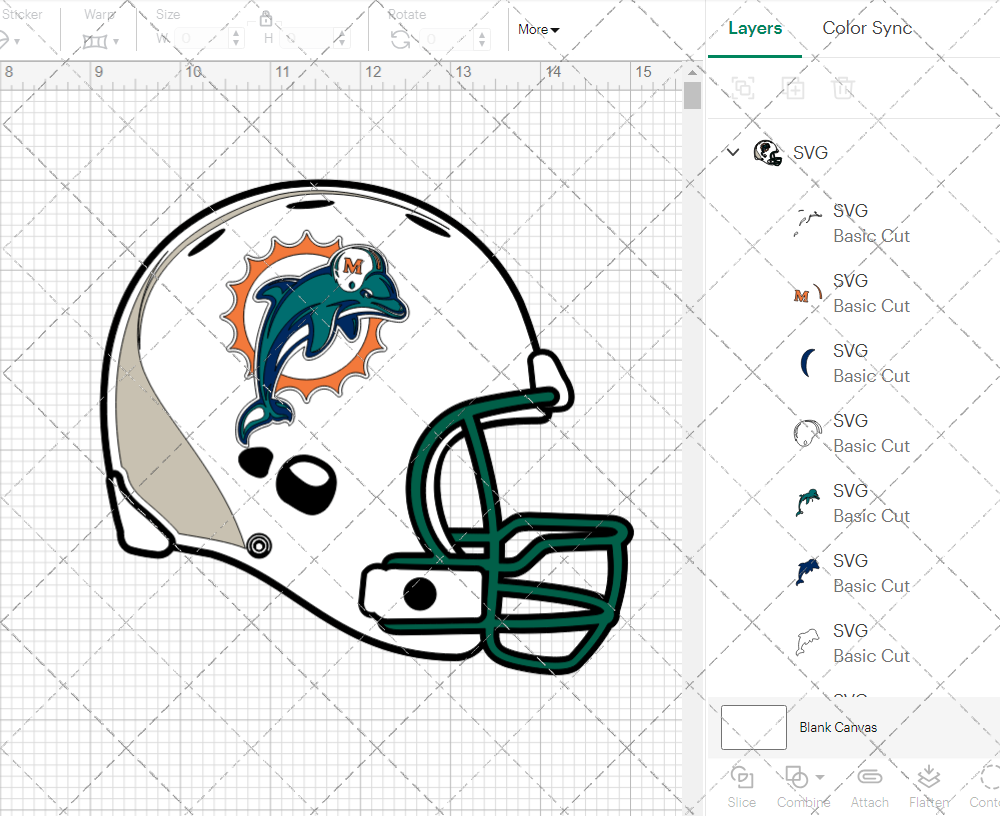Viewport: 1000px width, 816px height.
Task: Open the Warp dropdown arrow
Action: tap(116, 42)
